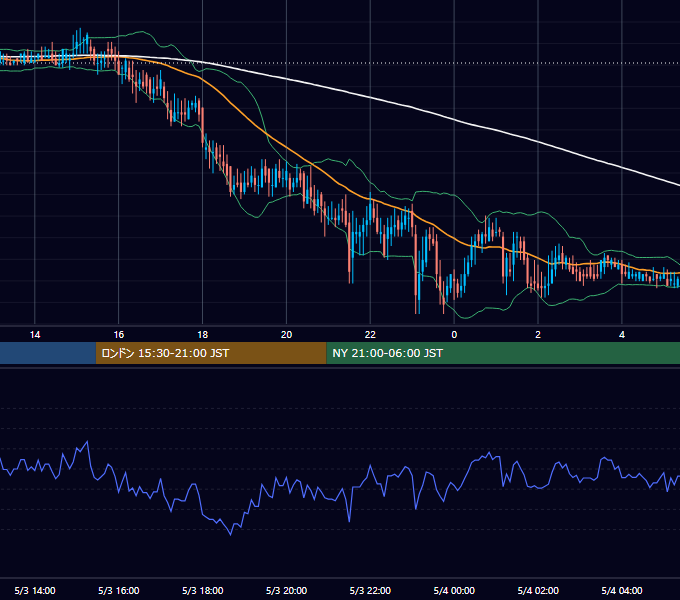Click the '4' hour label on price chart axis
680x600 pixels.
pyautogui.click(x=622, y=335)
